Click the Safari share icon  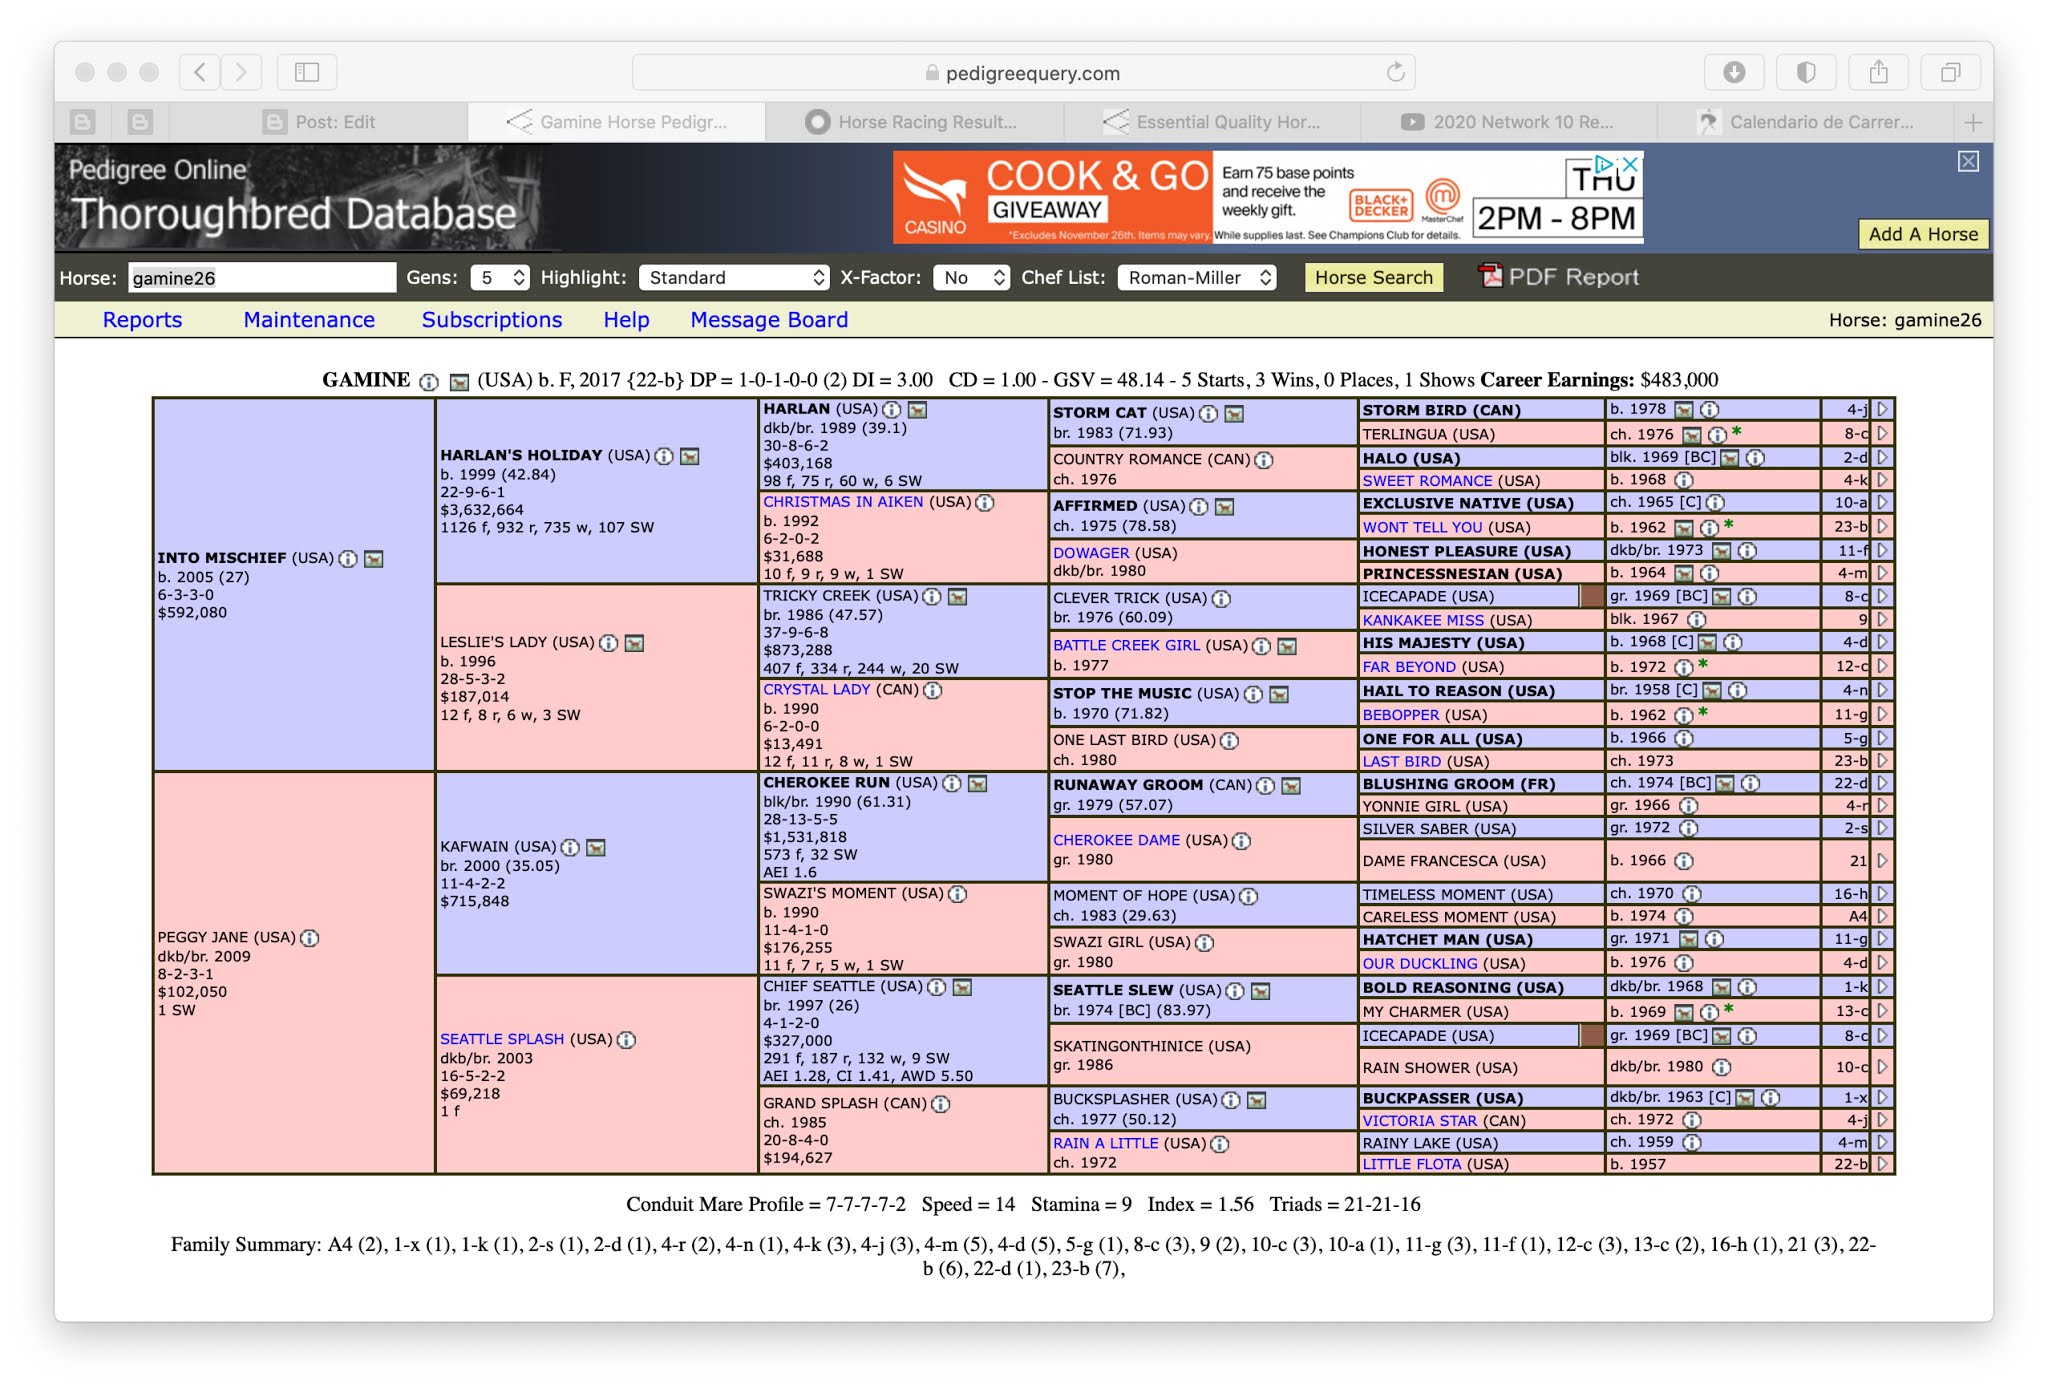[x=1878, y=72]
